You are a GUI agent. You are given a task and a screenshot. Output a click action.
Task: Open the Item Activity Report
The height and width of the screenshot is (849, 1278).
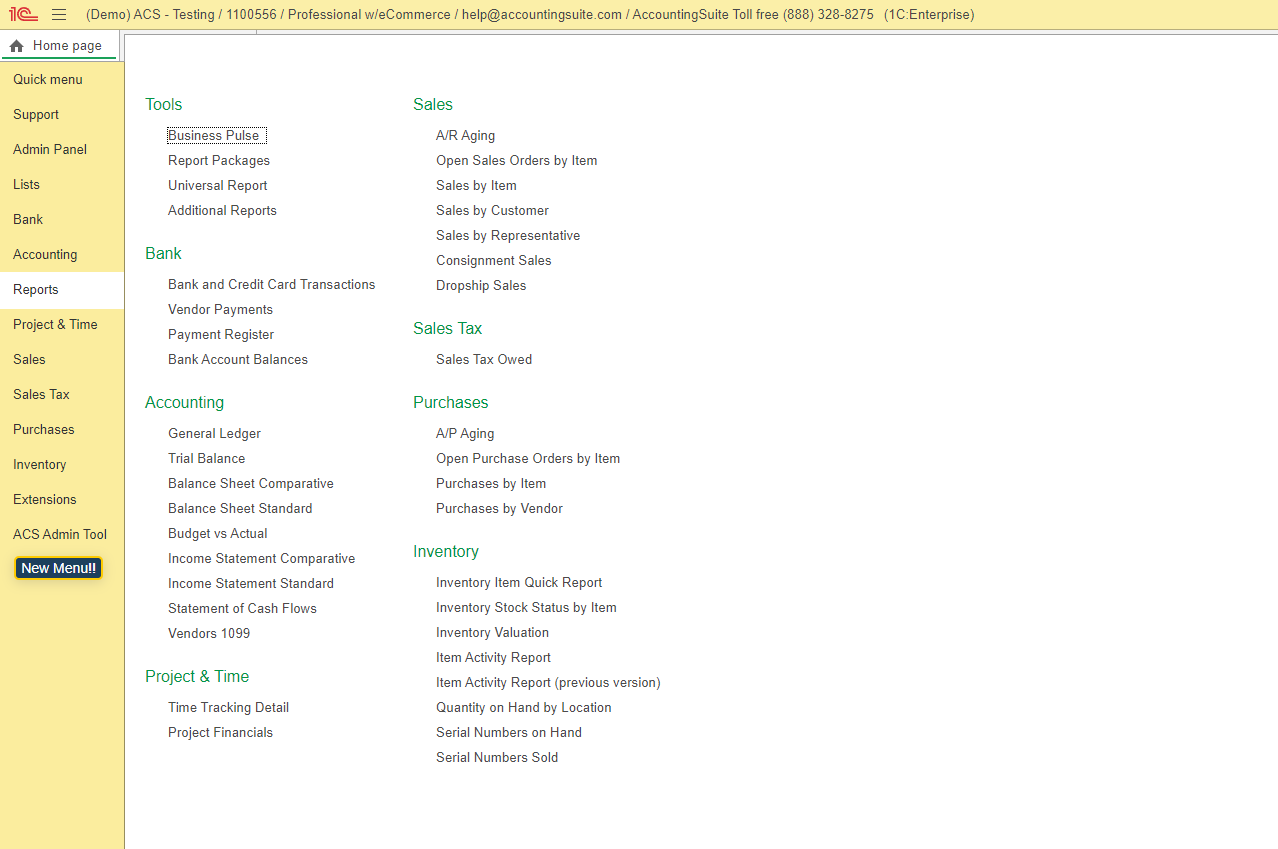coord(494,658)
